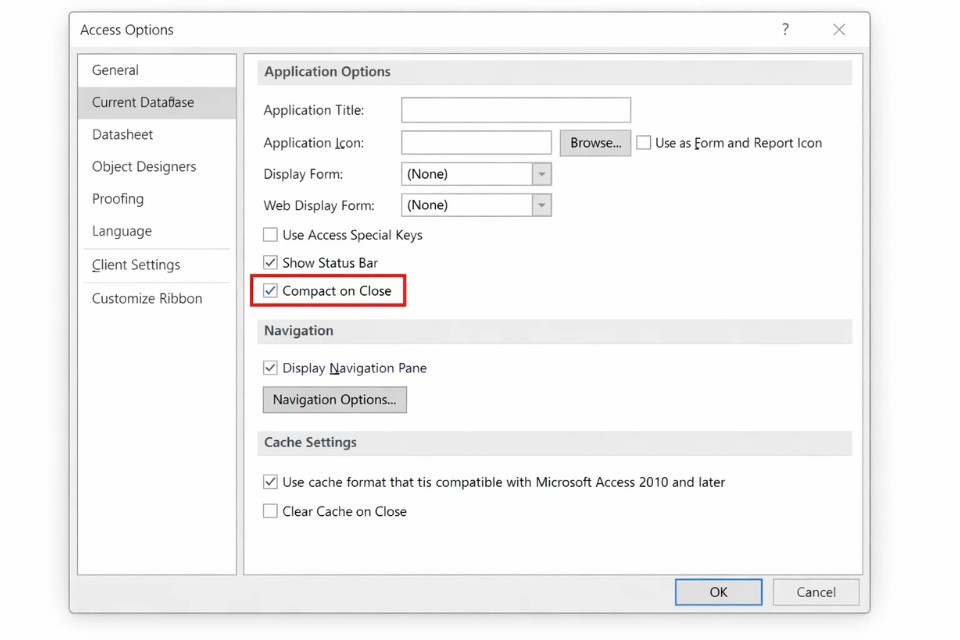The width and height of the screenshot is (960, 640).
Task: Toggle Display Navigation Pane checkbox
Action: pyautogui.click(x=270, y=368)
